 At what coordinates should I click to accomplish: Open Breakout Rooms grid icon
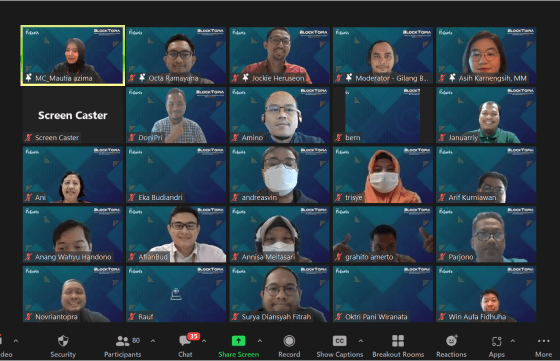(398, 341)
